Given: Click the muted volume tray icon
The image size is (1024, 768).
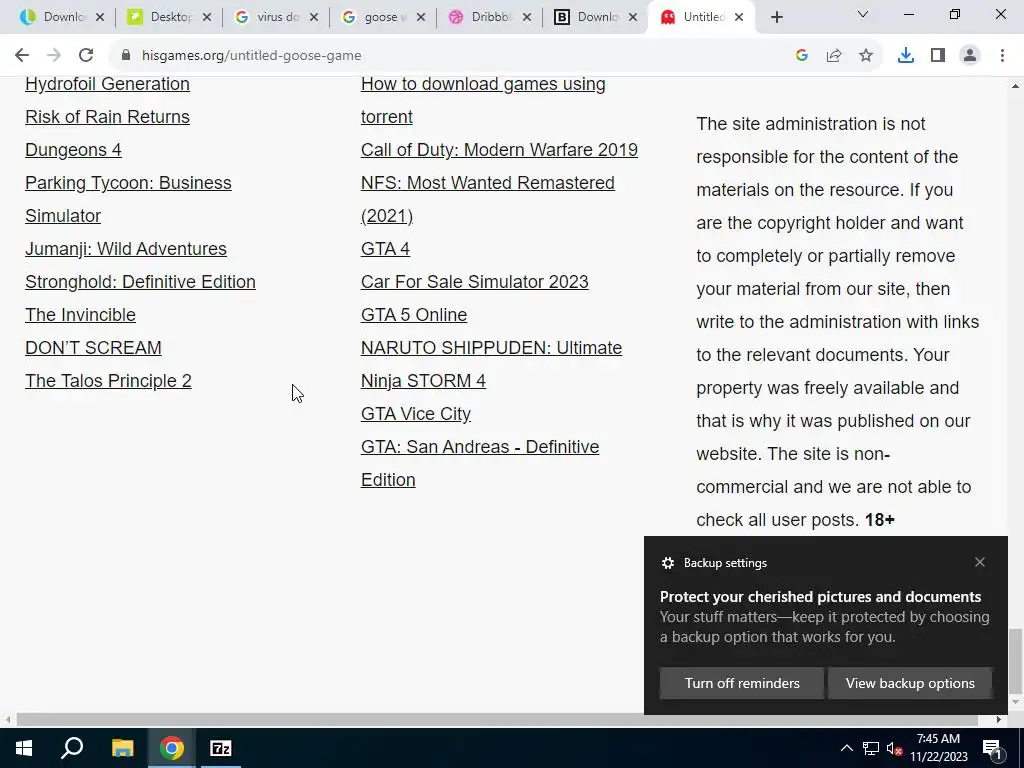Looking at the screenshot, I should click(895, 748).
